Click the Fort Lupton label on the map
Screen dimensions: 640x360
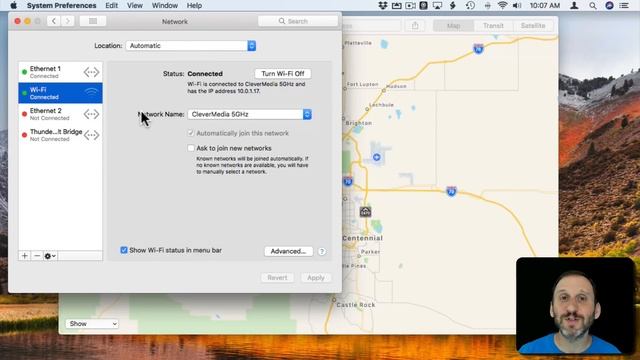[362, 84]
